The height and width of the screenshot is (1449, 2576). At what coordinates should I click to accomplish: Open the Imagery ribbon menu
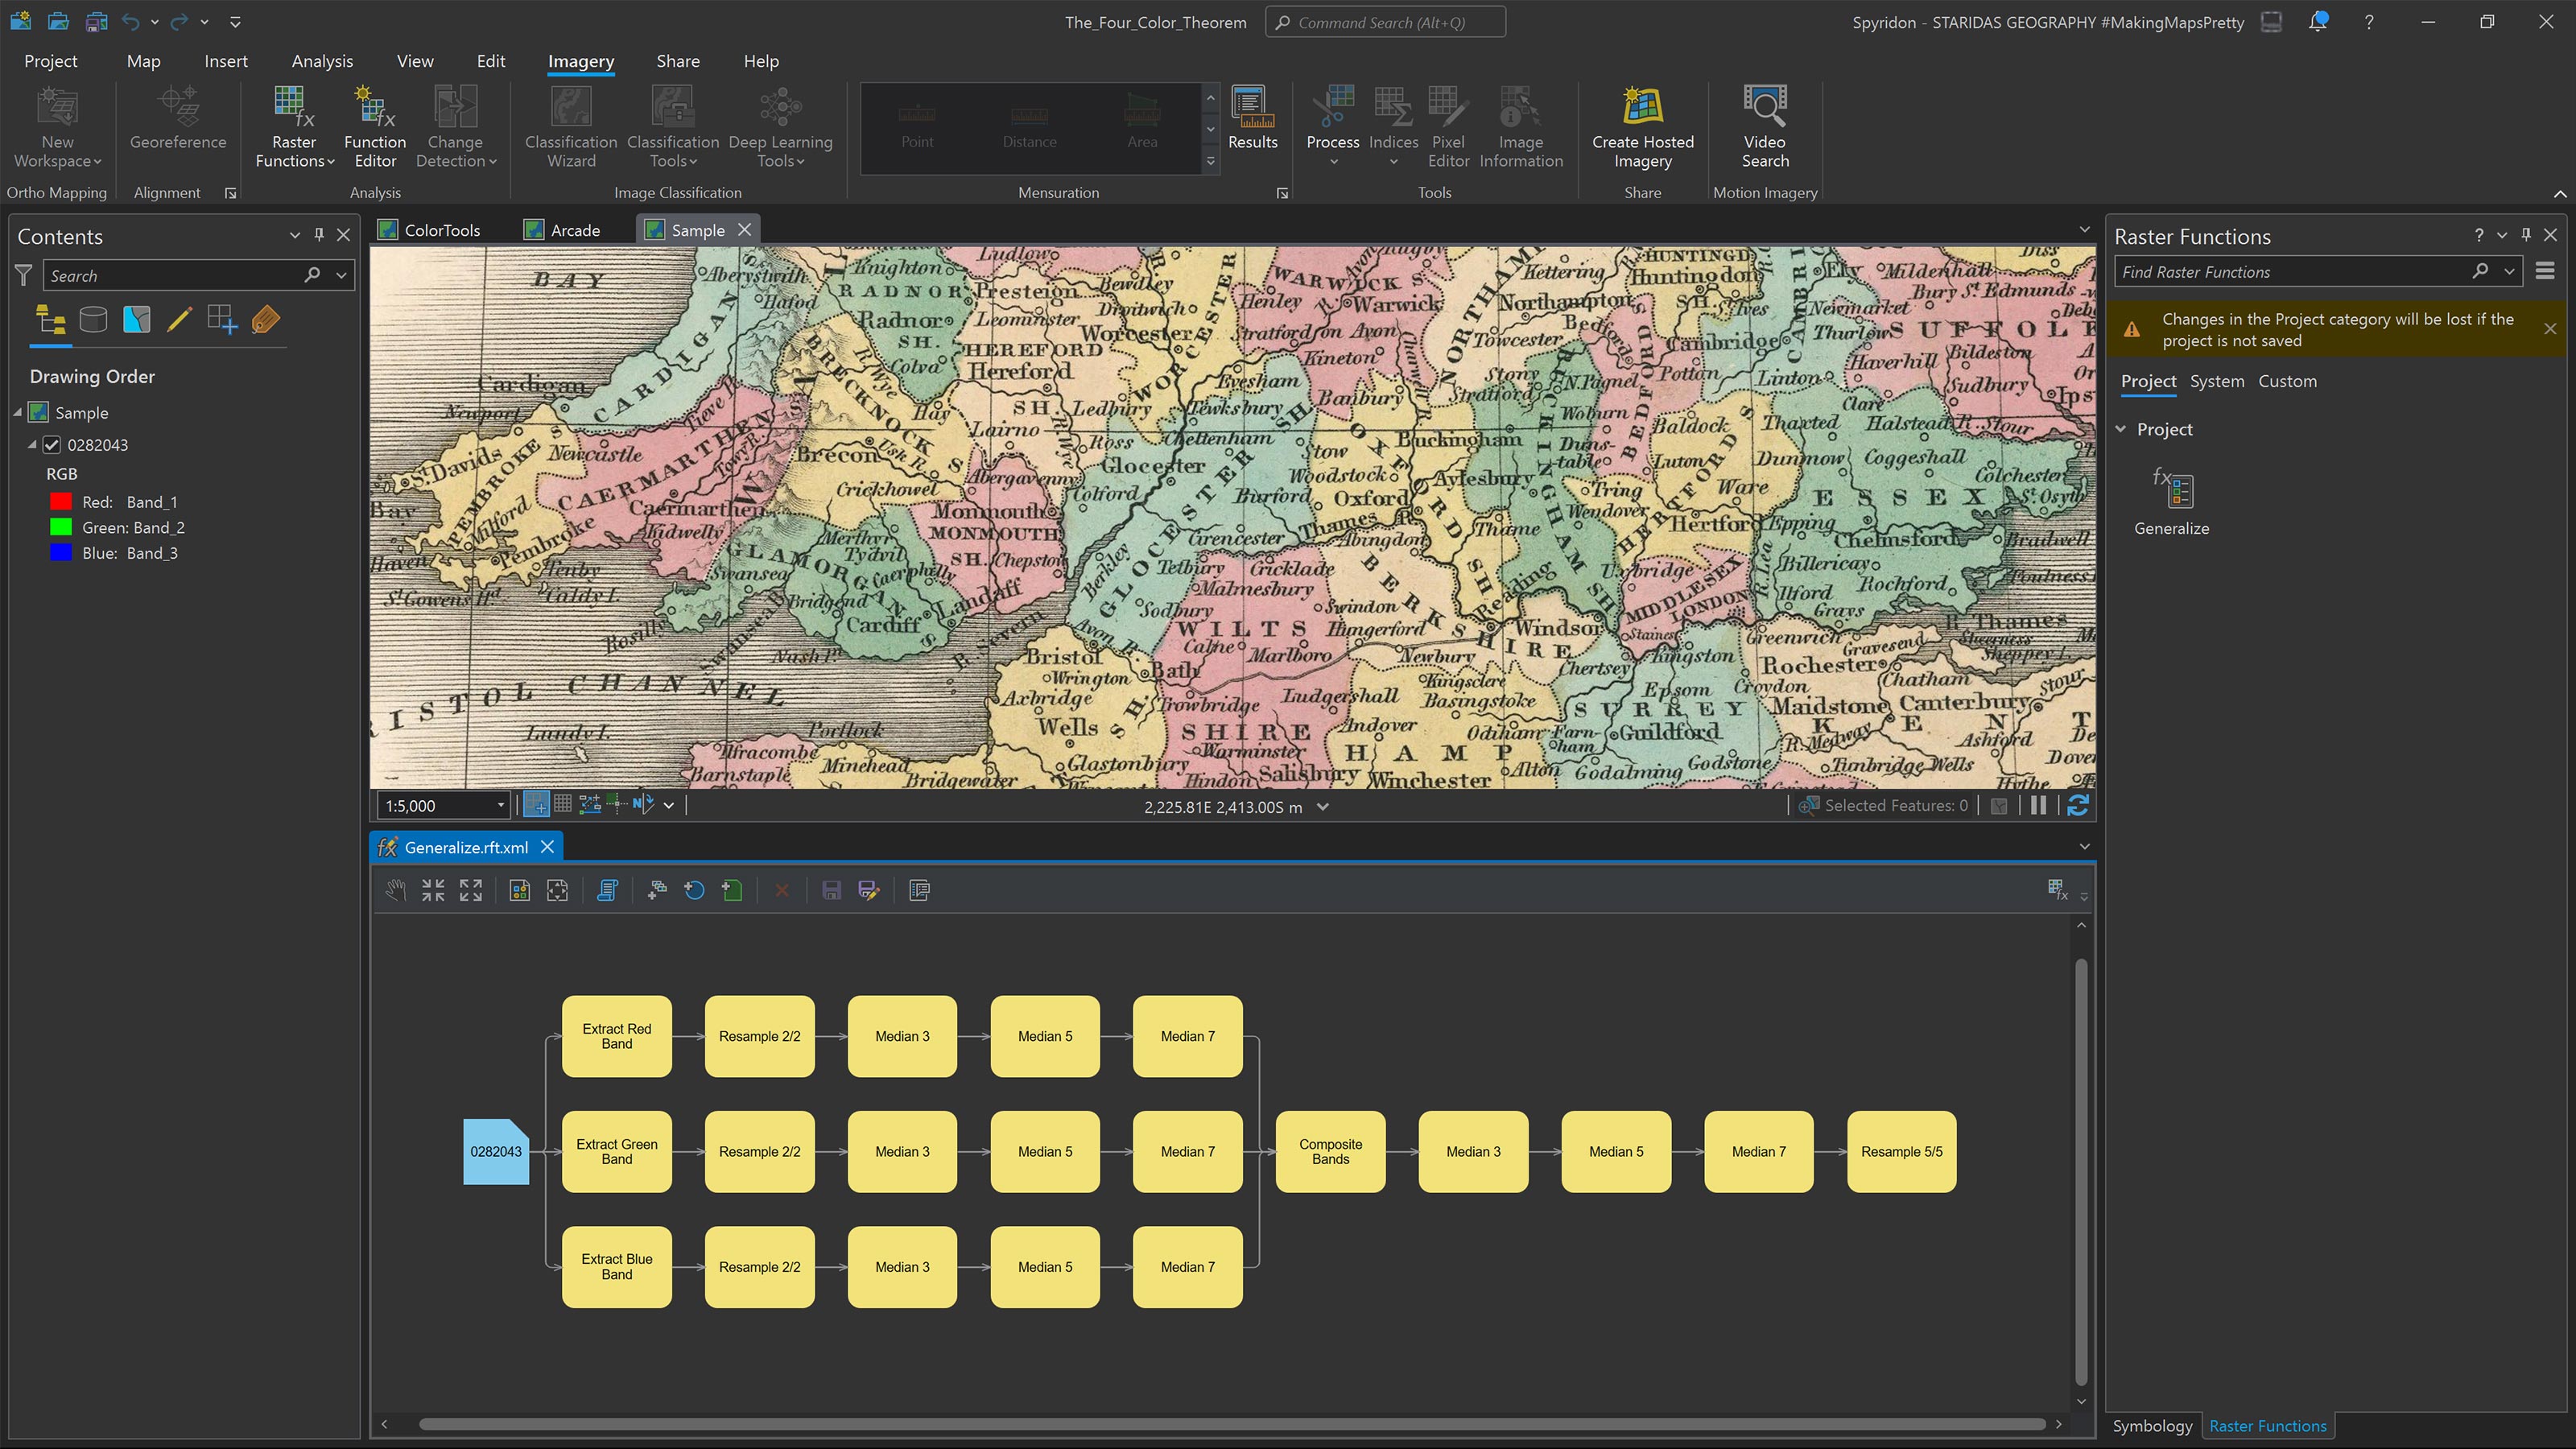click(580, 61)
